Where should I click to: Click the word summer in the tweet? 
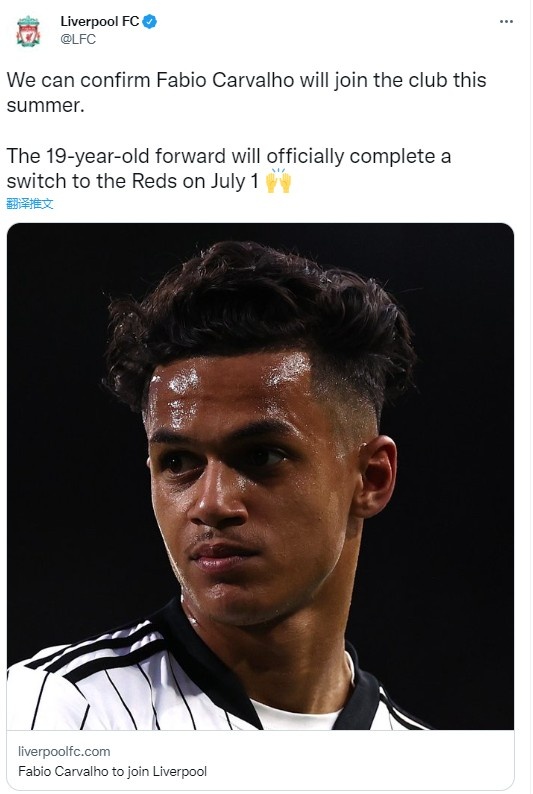(43, 106)
